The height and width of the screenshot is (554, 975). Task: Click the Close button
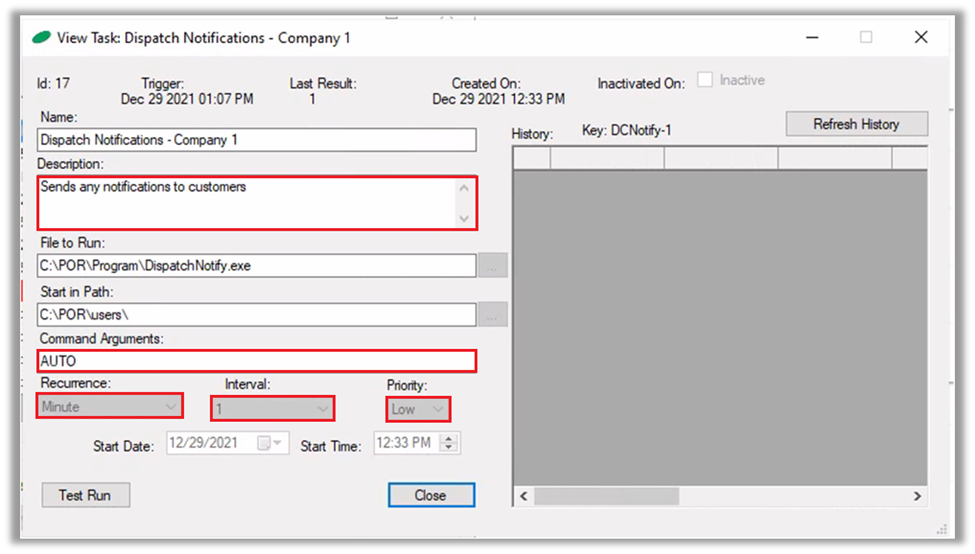tap(431, 495)
